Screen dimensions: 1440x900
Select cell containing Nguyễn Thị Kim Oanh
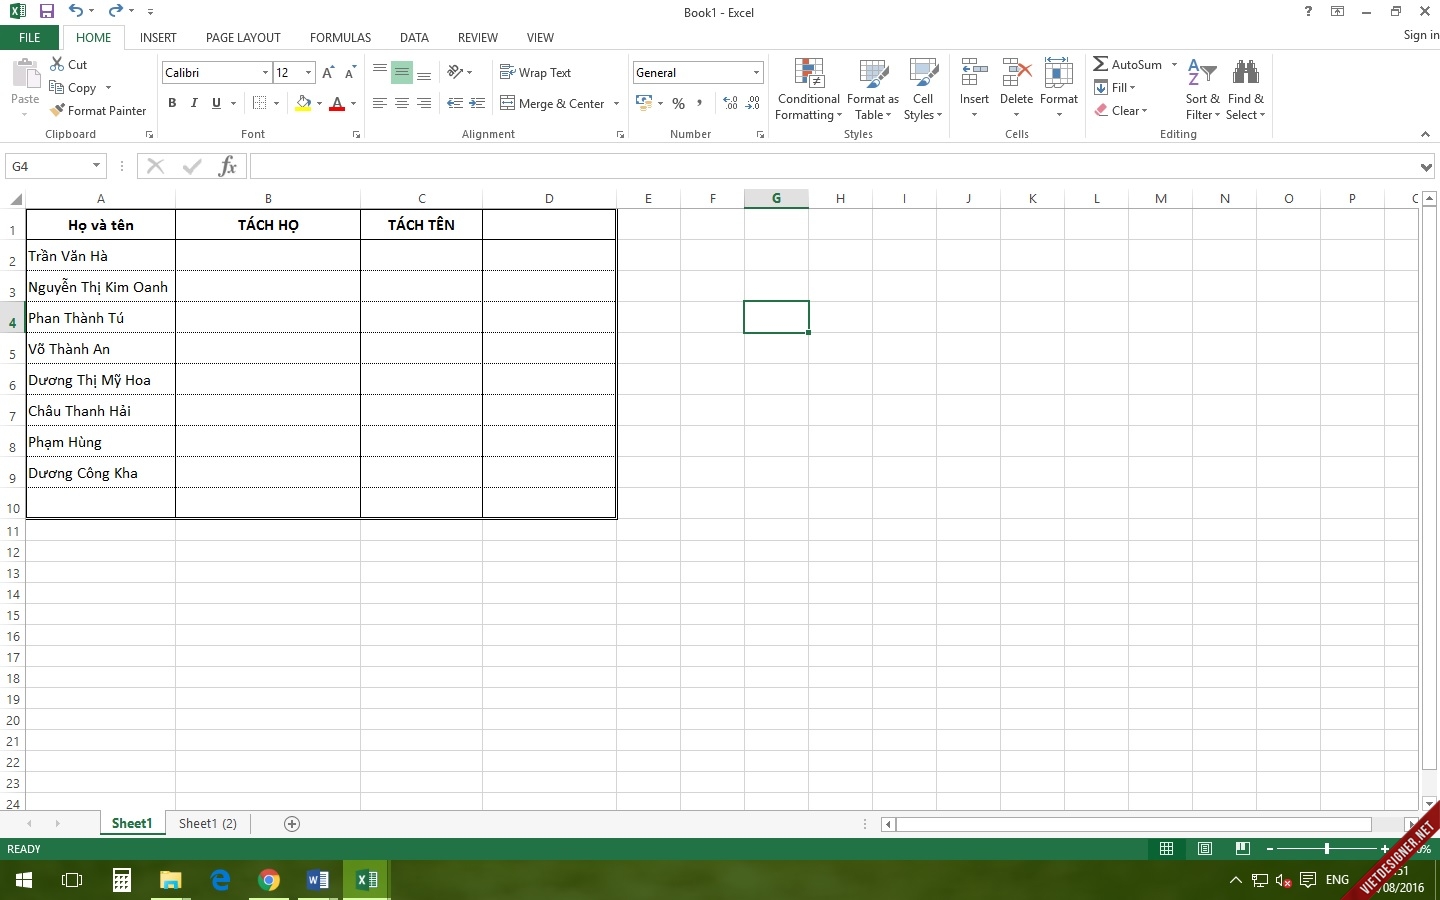[99, 287]
